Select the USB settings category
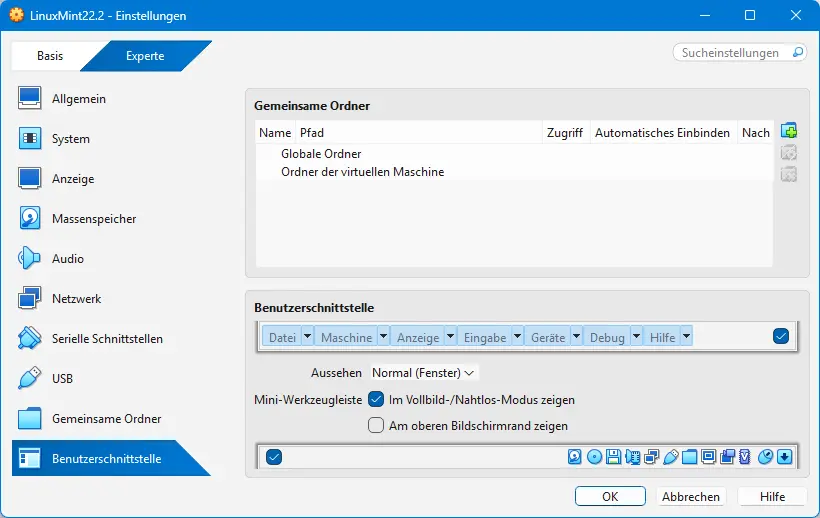 click(x=62, y=379)
